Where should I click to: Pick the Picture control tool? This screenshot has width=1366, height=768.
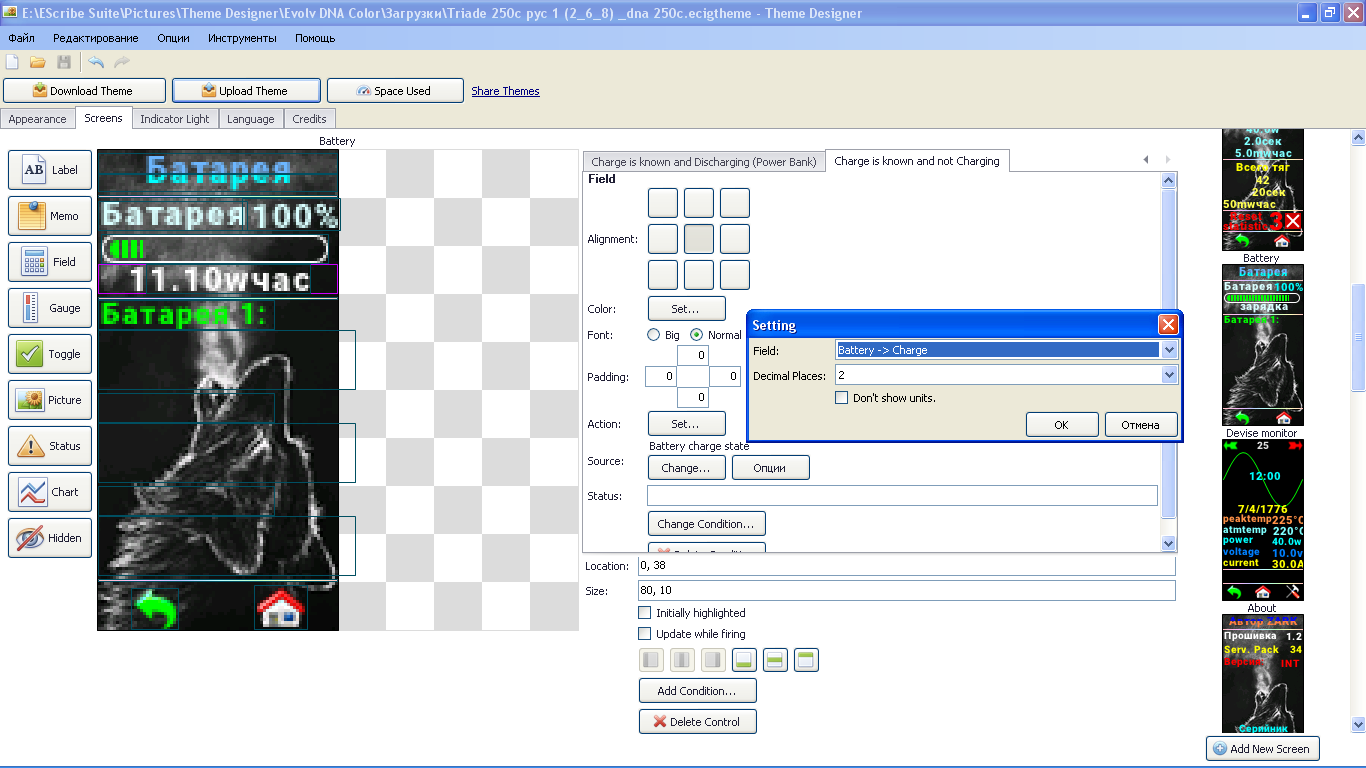(x=50, y=400)
